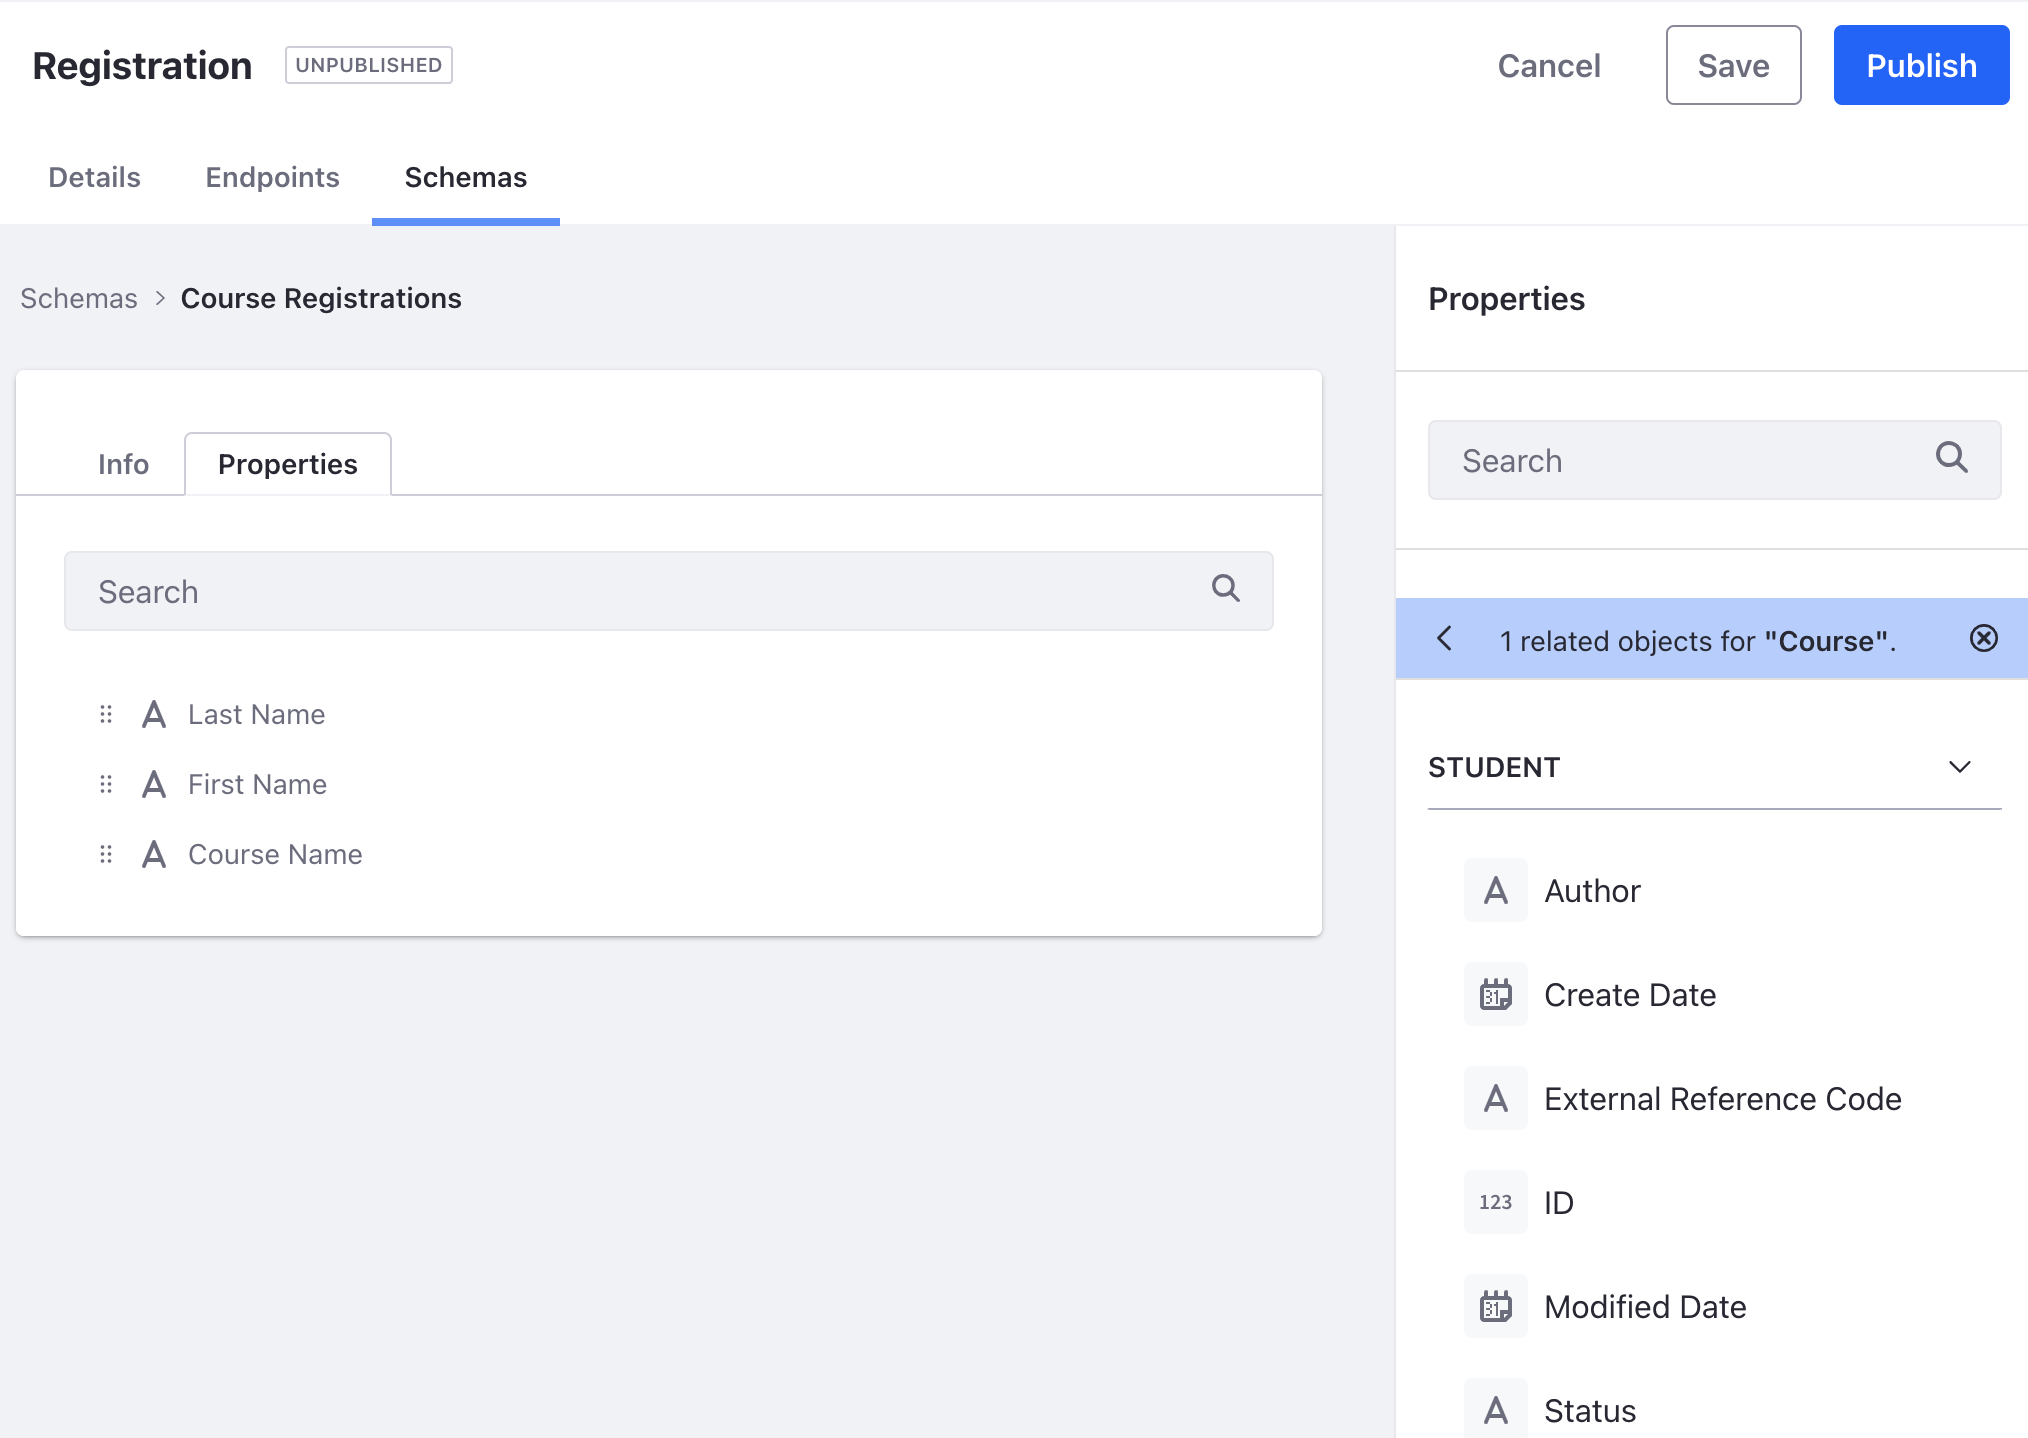Screen dimensions: 2028x1438
Task: Click the text icon next to Author
Action: [x=1496, y=890]
